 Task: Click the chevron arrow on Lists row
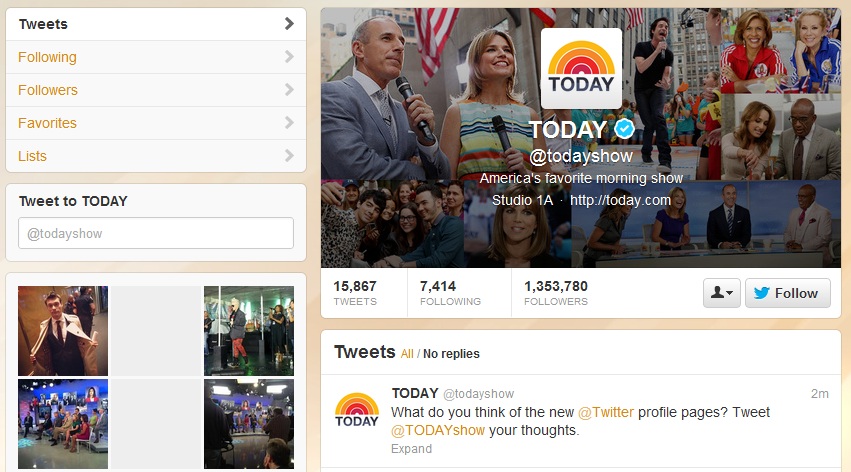[289, 156]
